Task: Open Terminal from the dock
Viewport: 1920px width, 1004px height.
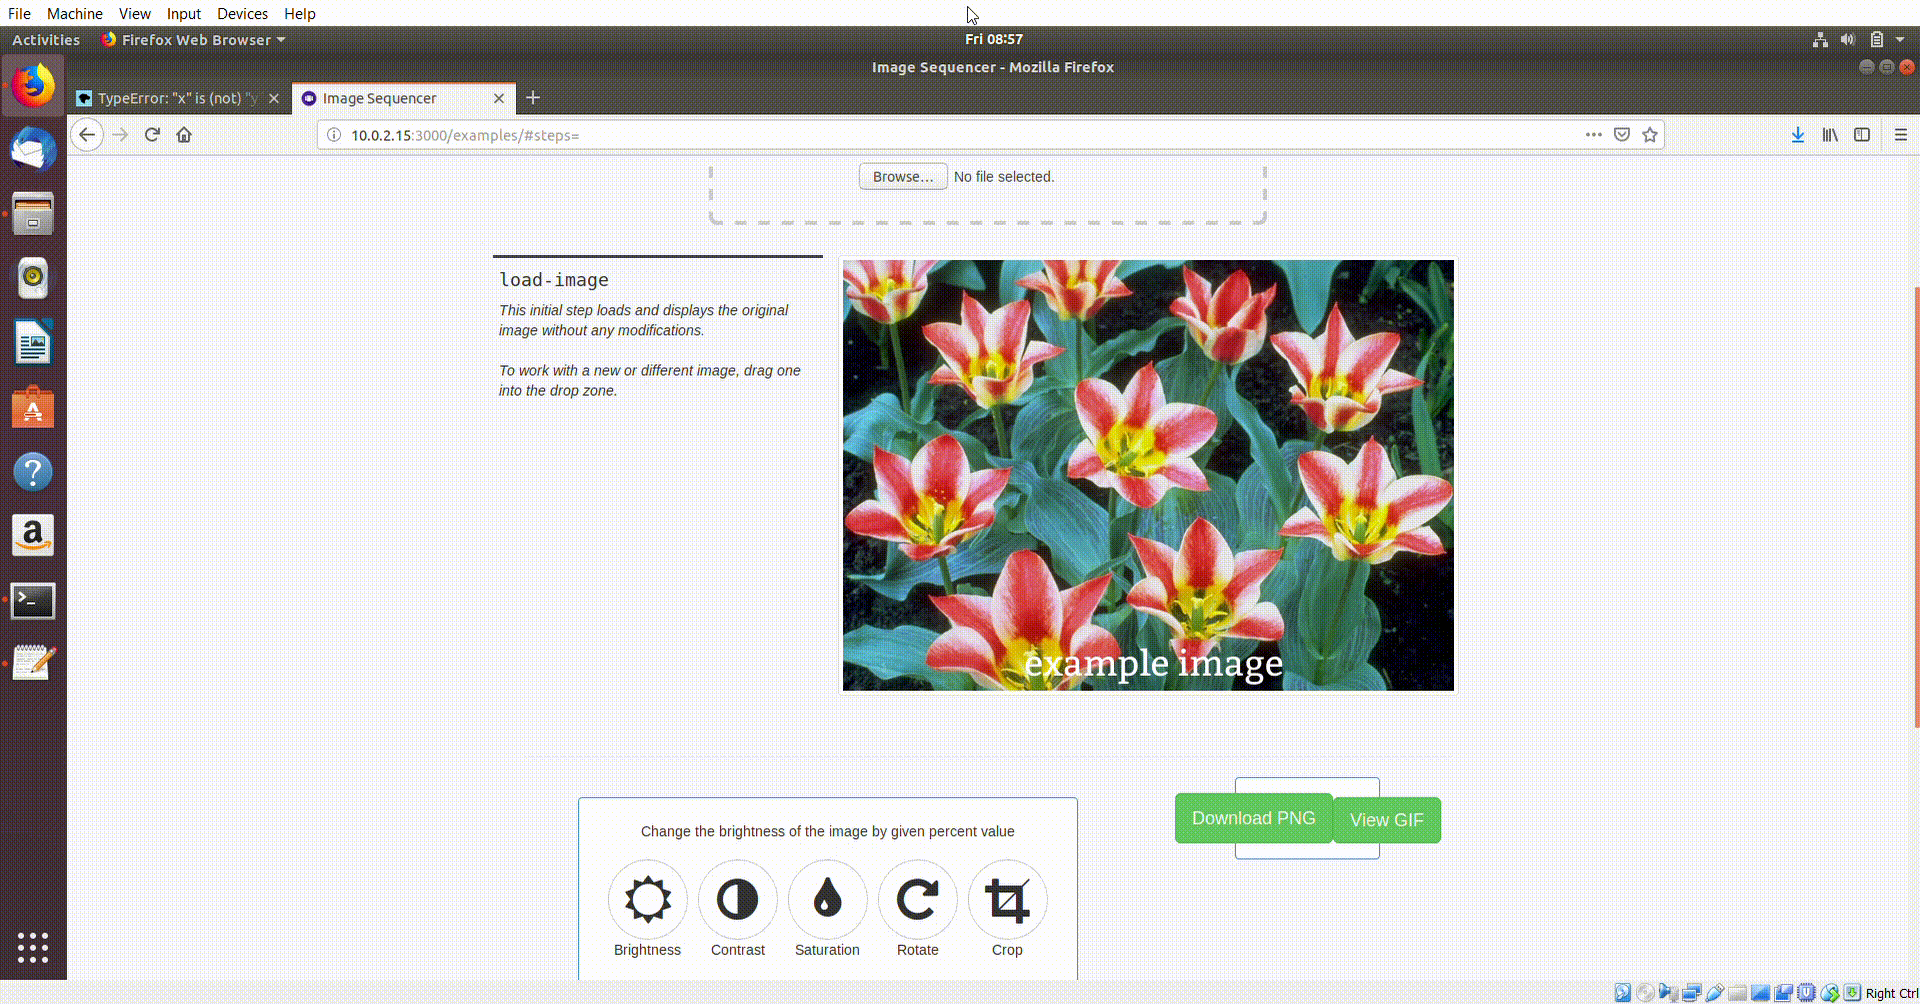Action: [x=33, y=600]
